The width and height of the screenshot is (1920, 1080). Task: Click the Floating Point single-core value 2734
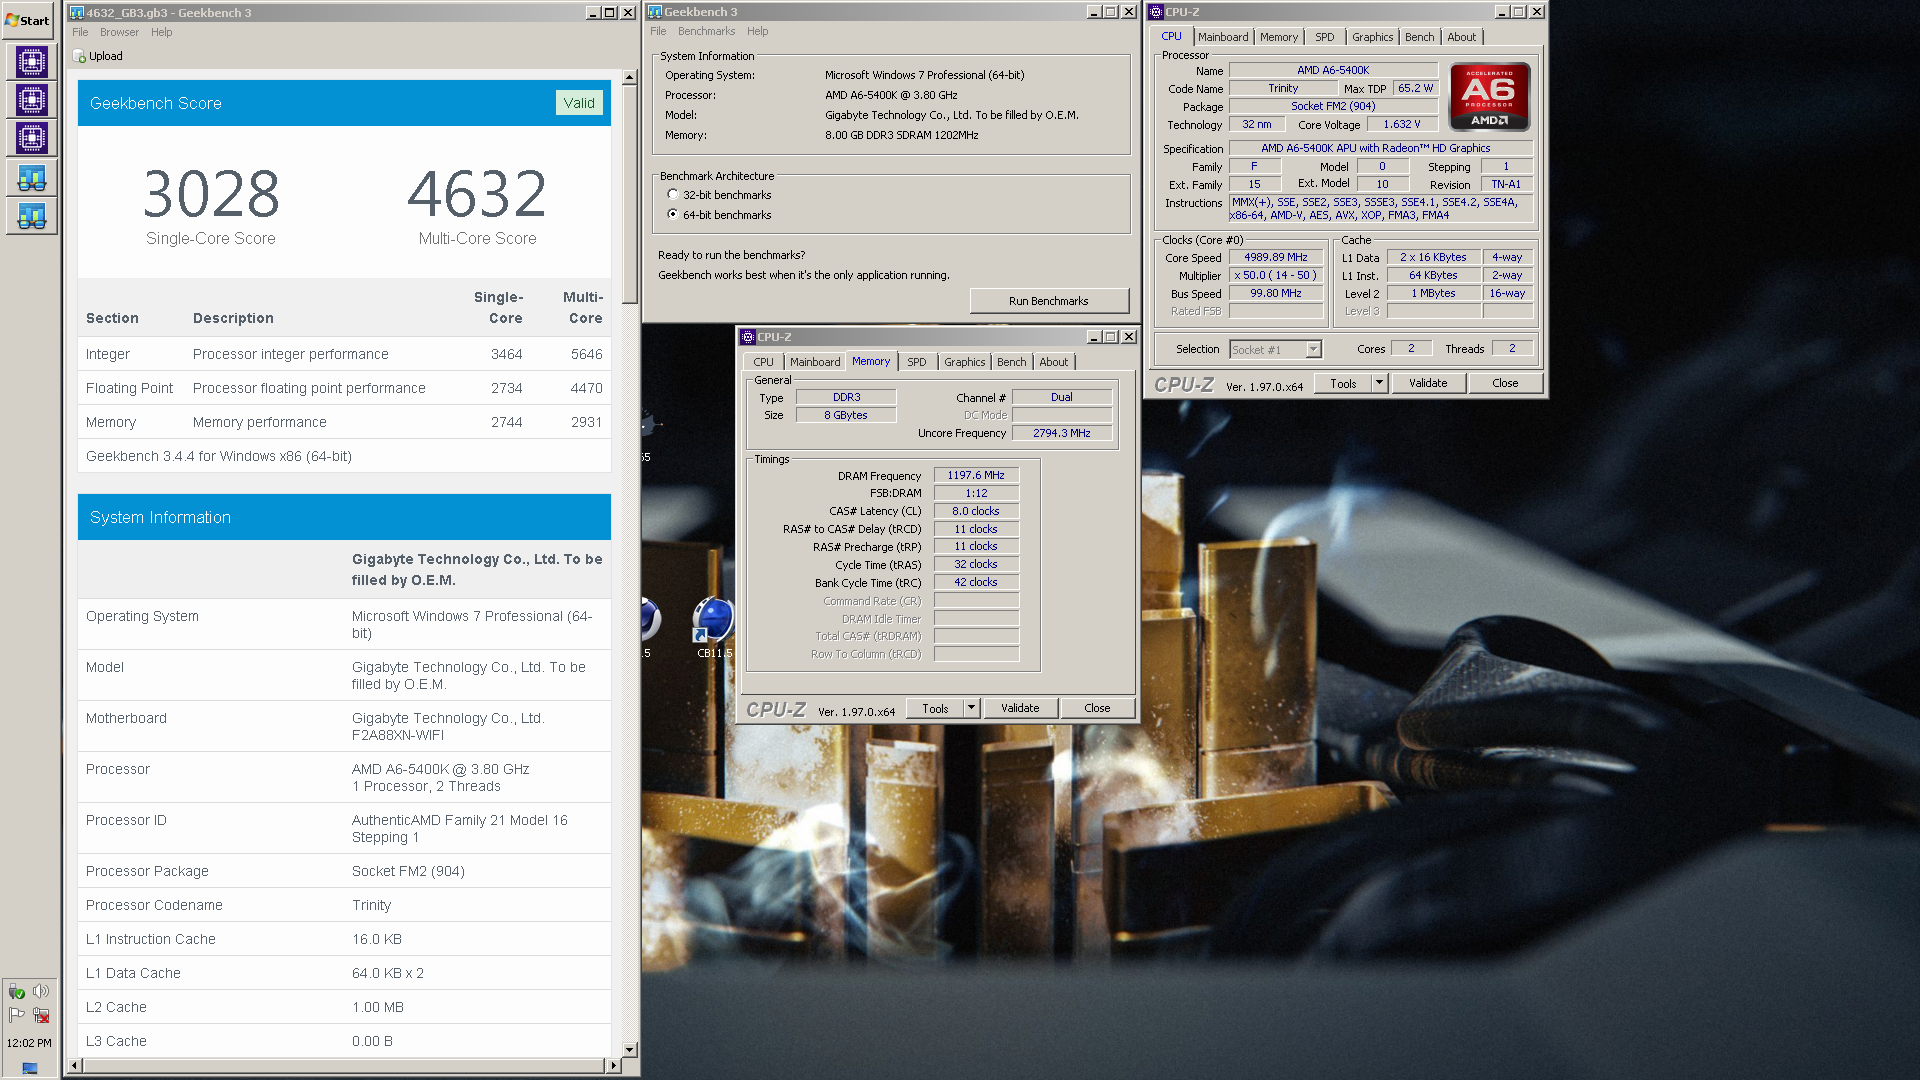[x=506, y=388]
